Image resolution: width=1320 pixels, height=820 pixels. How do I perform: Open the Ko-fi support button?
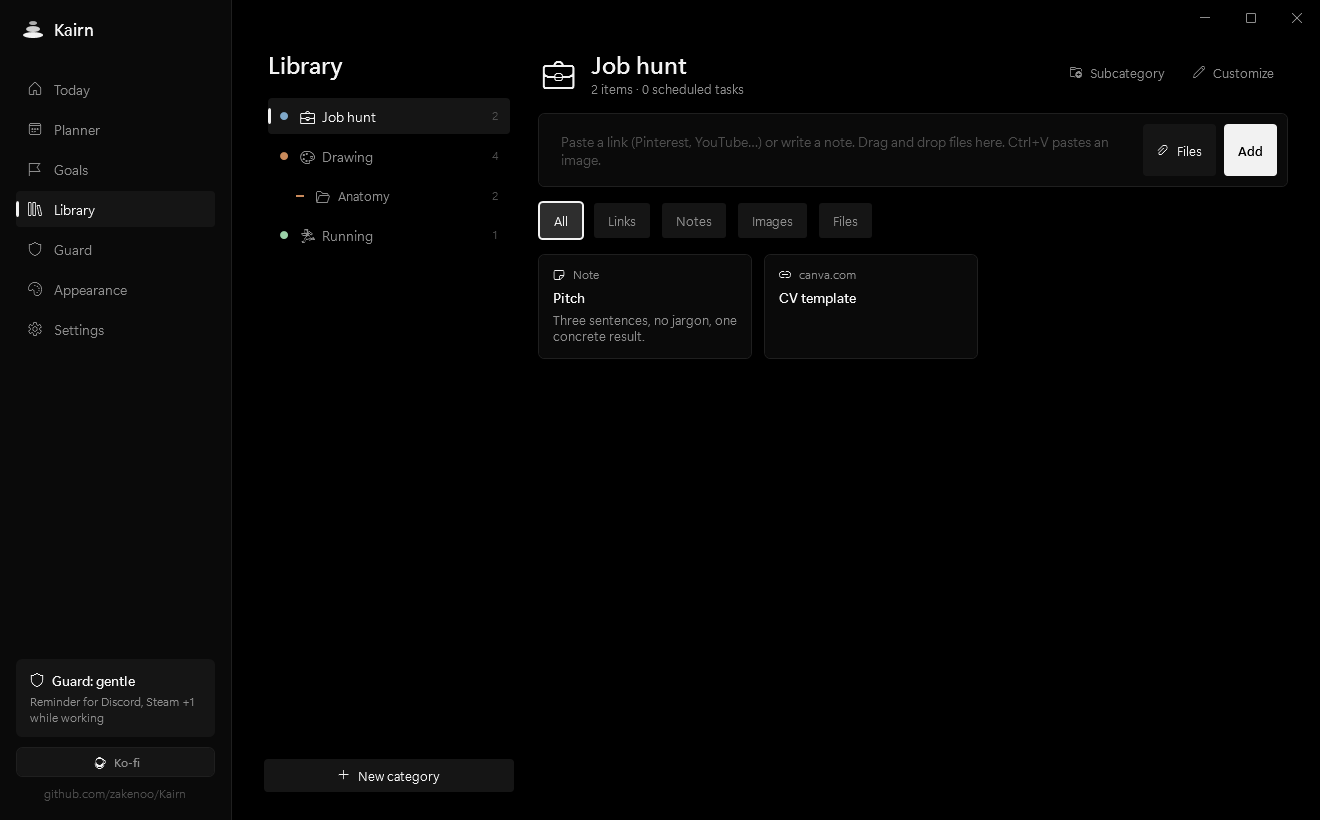[116, 762]
